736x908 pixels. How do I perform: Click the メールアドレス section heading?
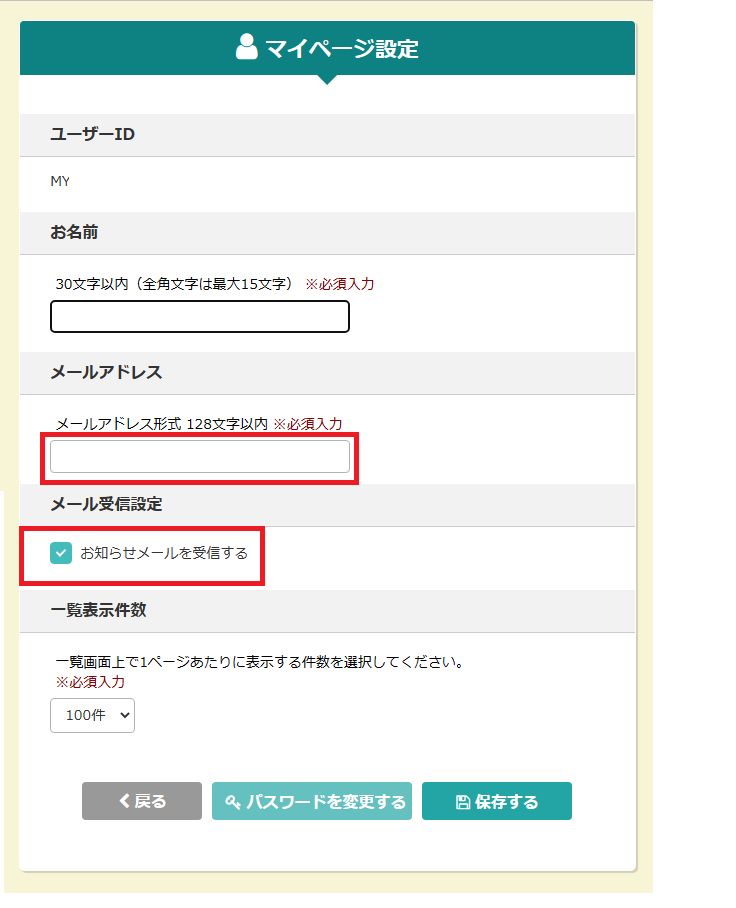(x=107, y=373)
